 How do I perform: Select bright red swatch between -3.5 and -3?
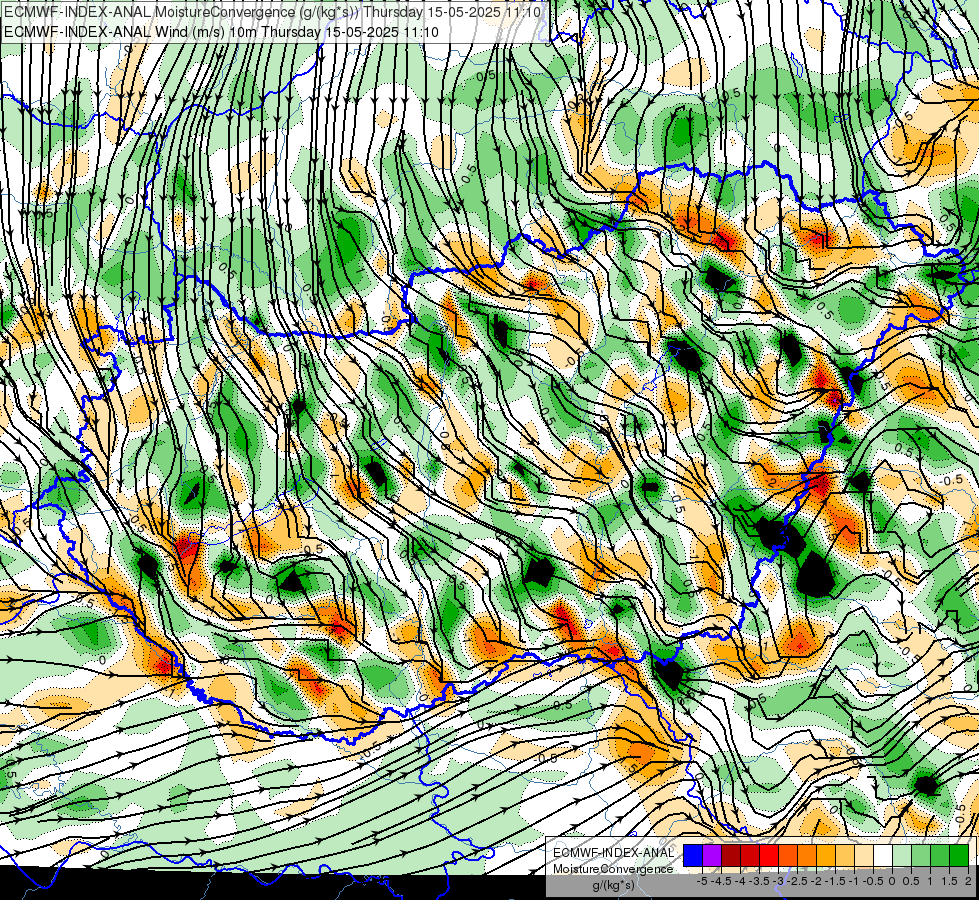(769, 855)
